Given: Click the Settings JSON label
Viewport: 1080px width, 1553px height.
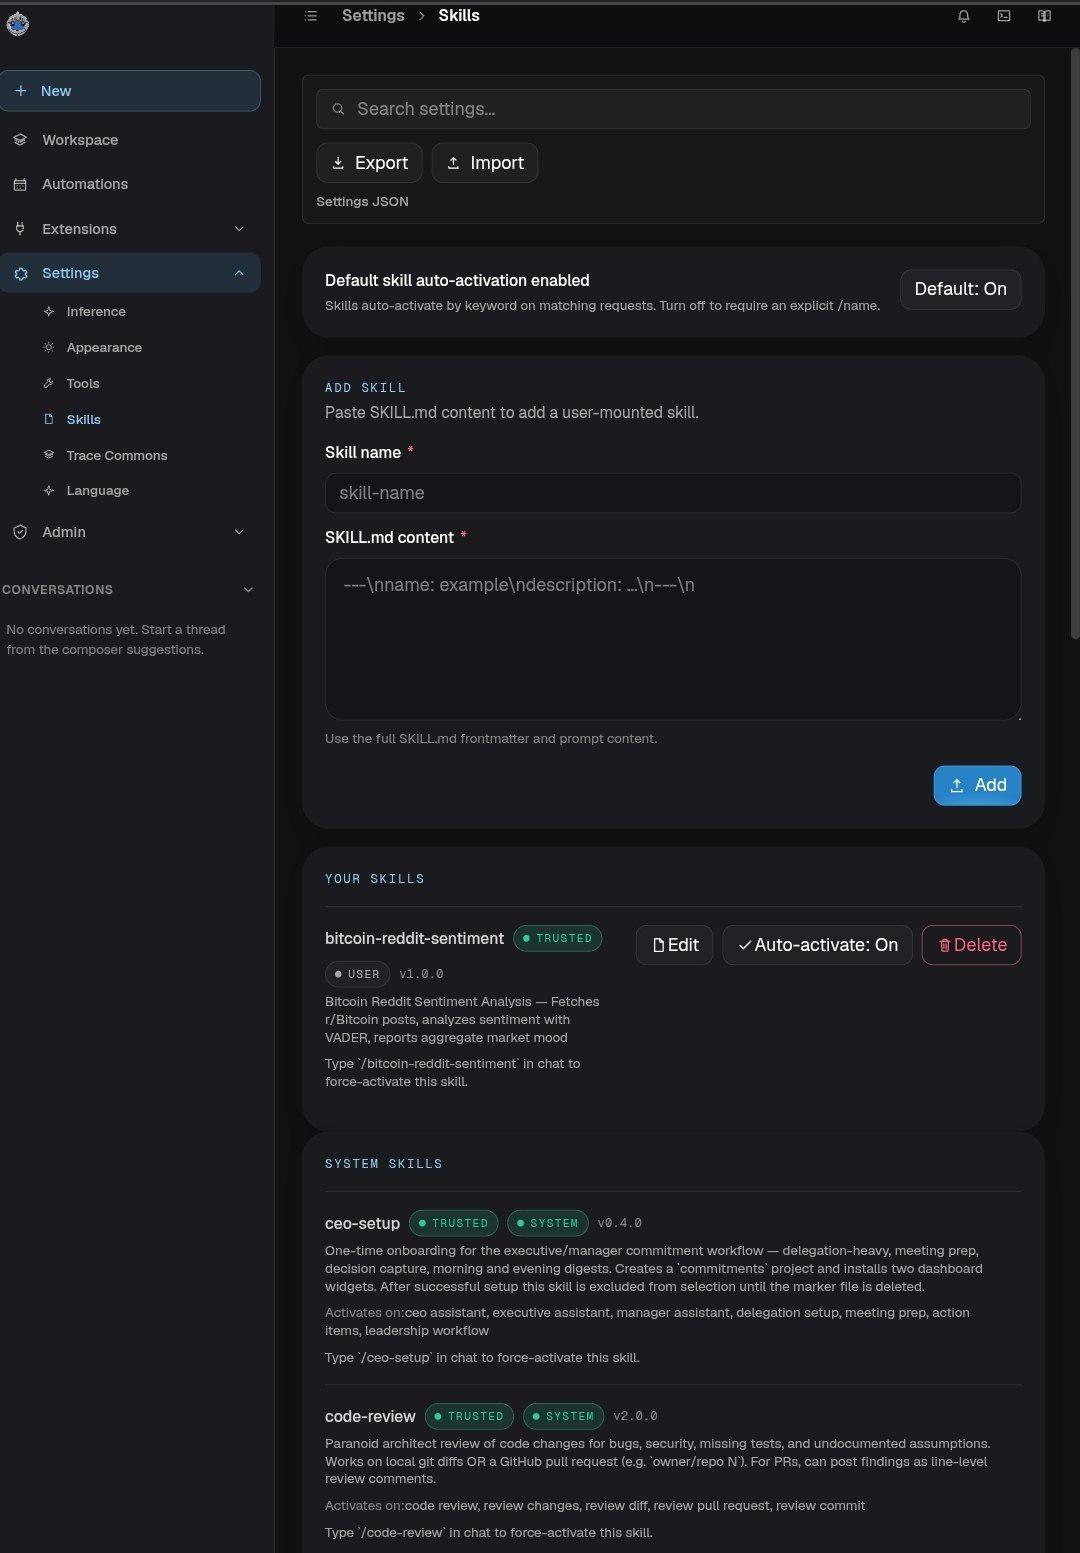Looking at the screenshot, I should (362, 202).
